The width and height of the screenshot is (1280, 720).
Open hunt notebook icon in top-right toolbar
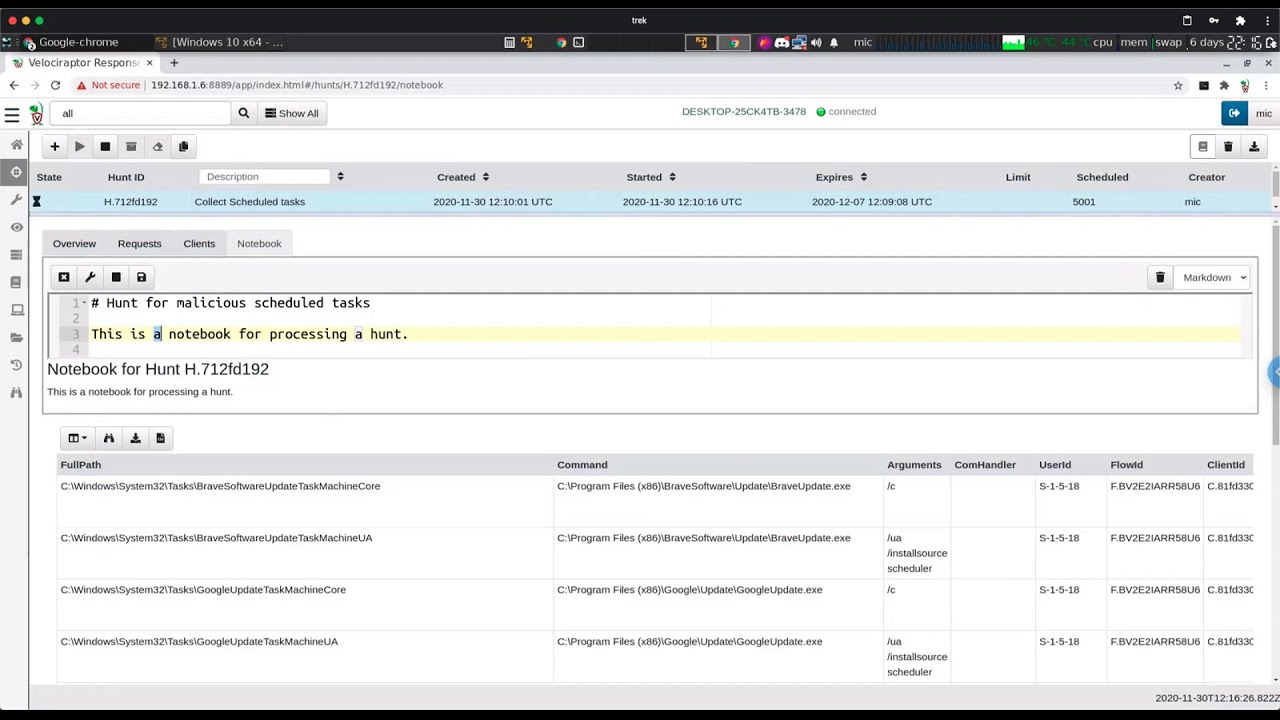1203,147
